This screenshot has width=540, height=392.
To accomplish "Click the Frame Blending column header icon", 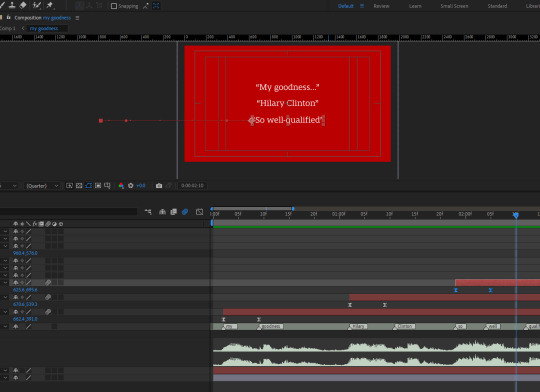I will 41,224.
